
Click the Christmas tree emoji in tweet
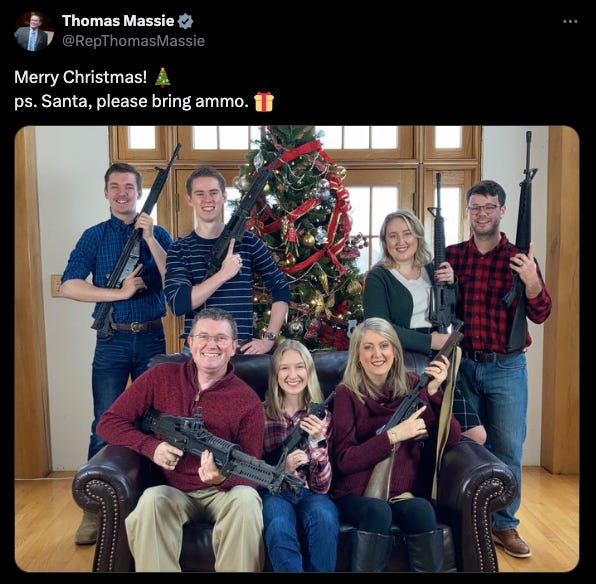point(163,77)
